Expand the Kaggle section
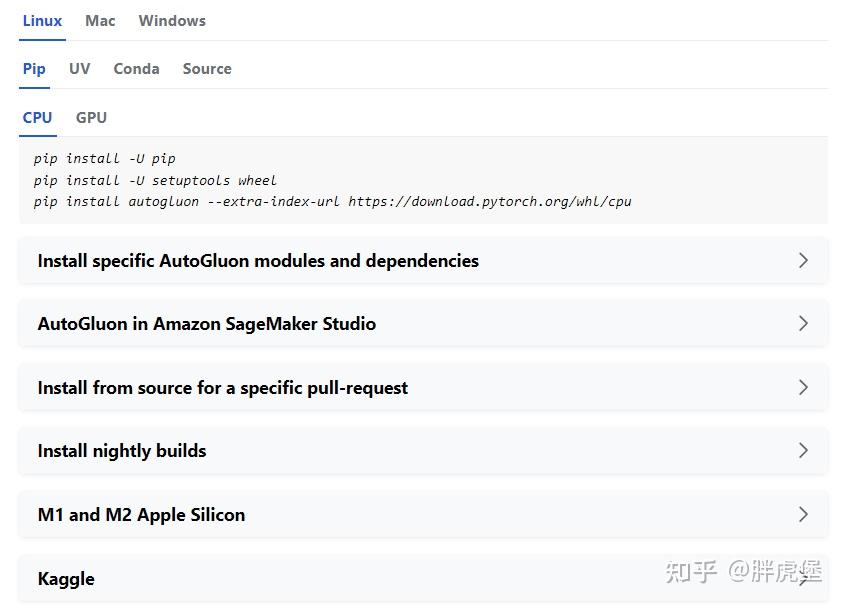843x605 pixels. (66, 578)
